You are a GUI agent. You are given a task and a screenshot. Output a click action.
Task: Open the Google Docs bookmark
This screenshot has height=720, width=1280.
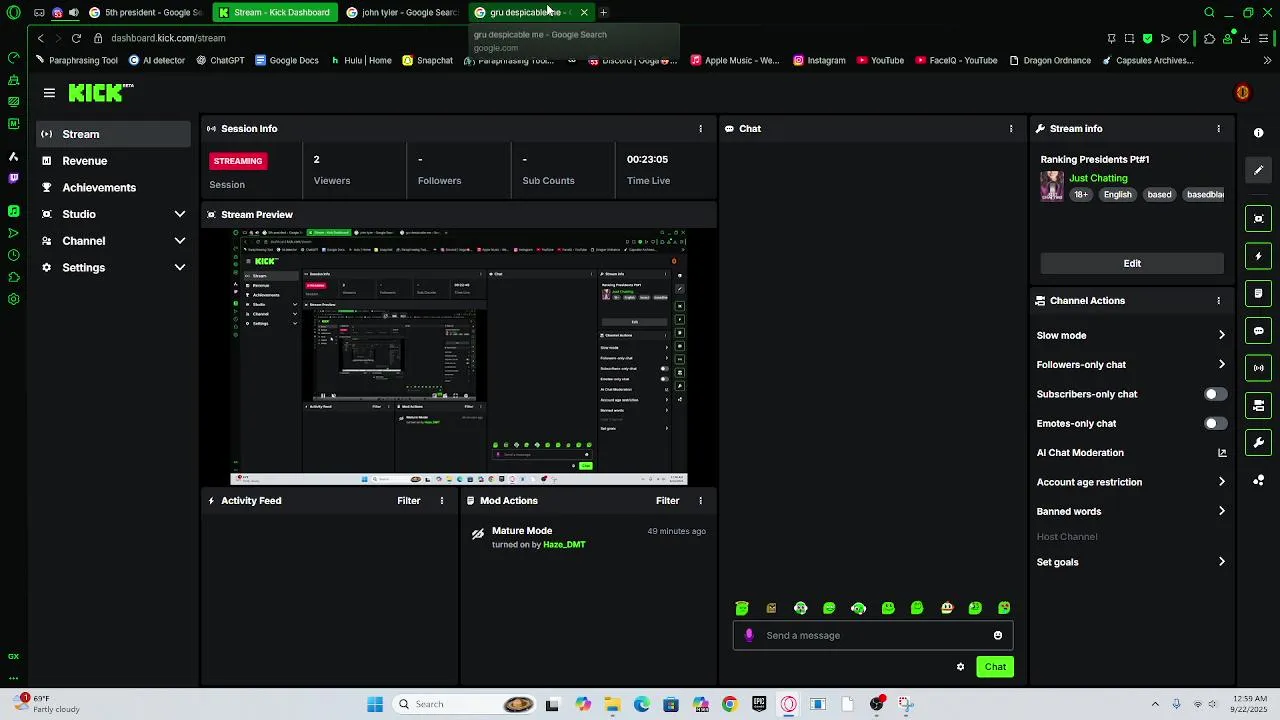[286, 60]
